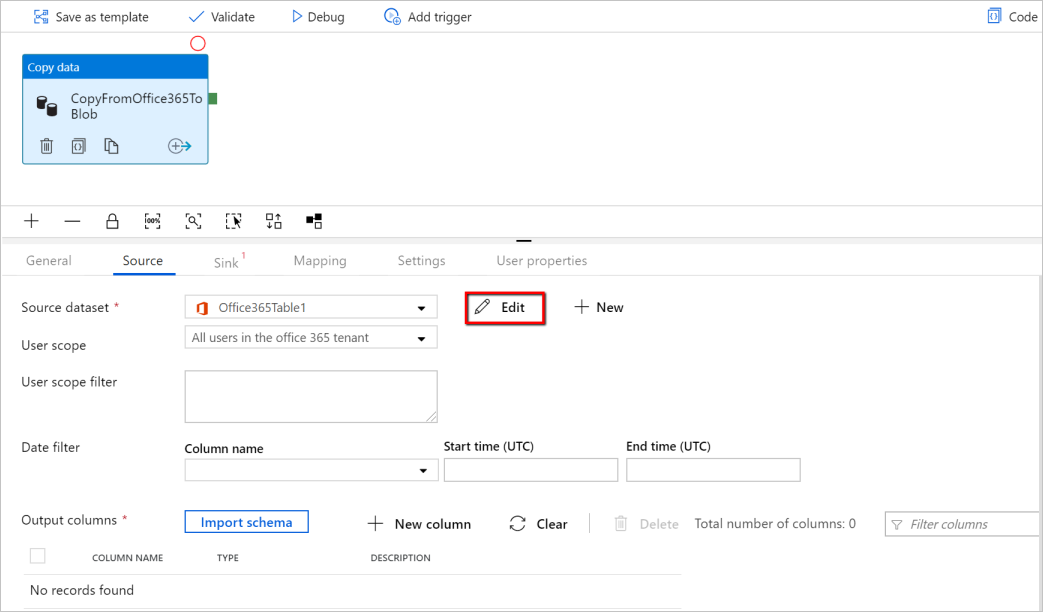The width and height of the screenshot is (1043, 612).
Task: Zoom canvas to fit all activities
Action: pos(193,221)
